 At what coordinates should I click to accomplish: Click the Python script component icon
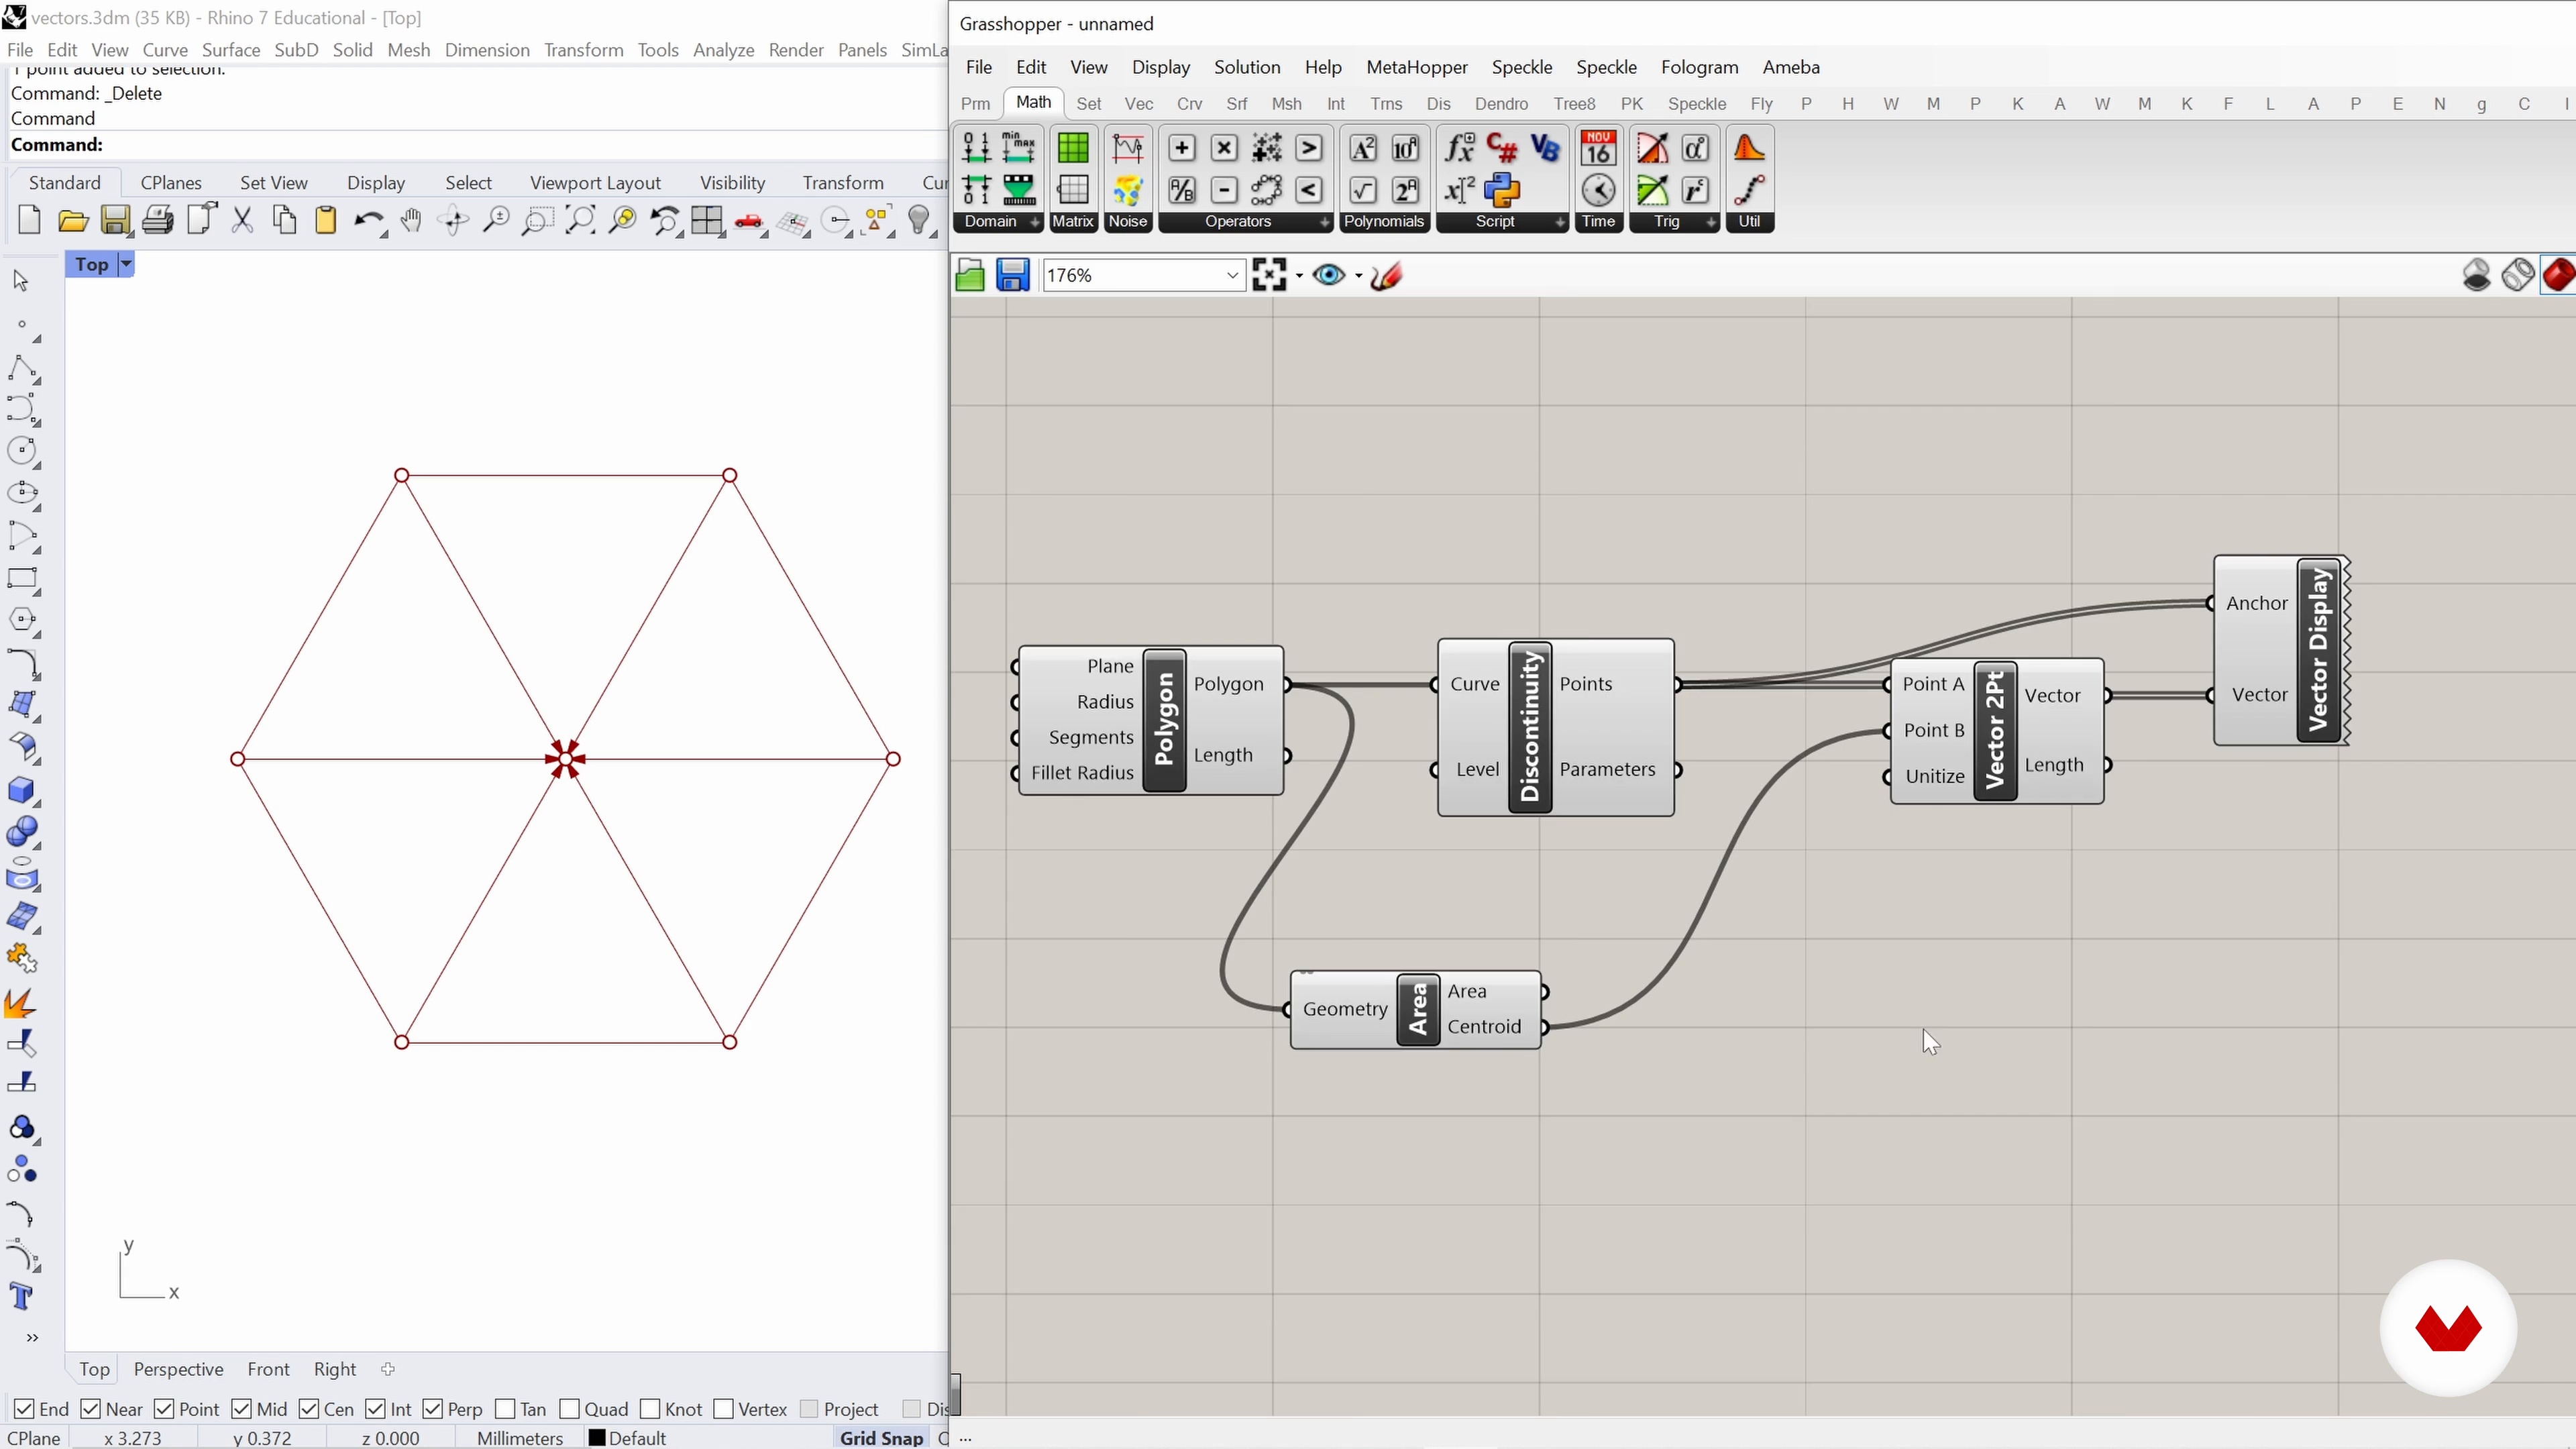[1501, 190]
